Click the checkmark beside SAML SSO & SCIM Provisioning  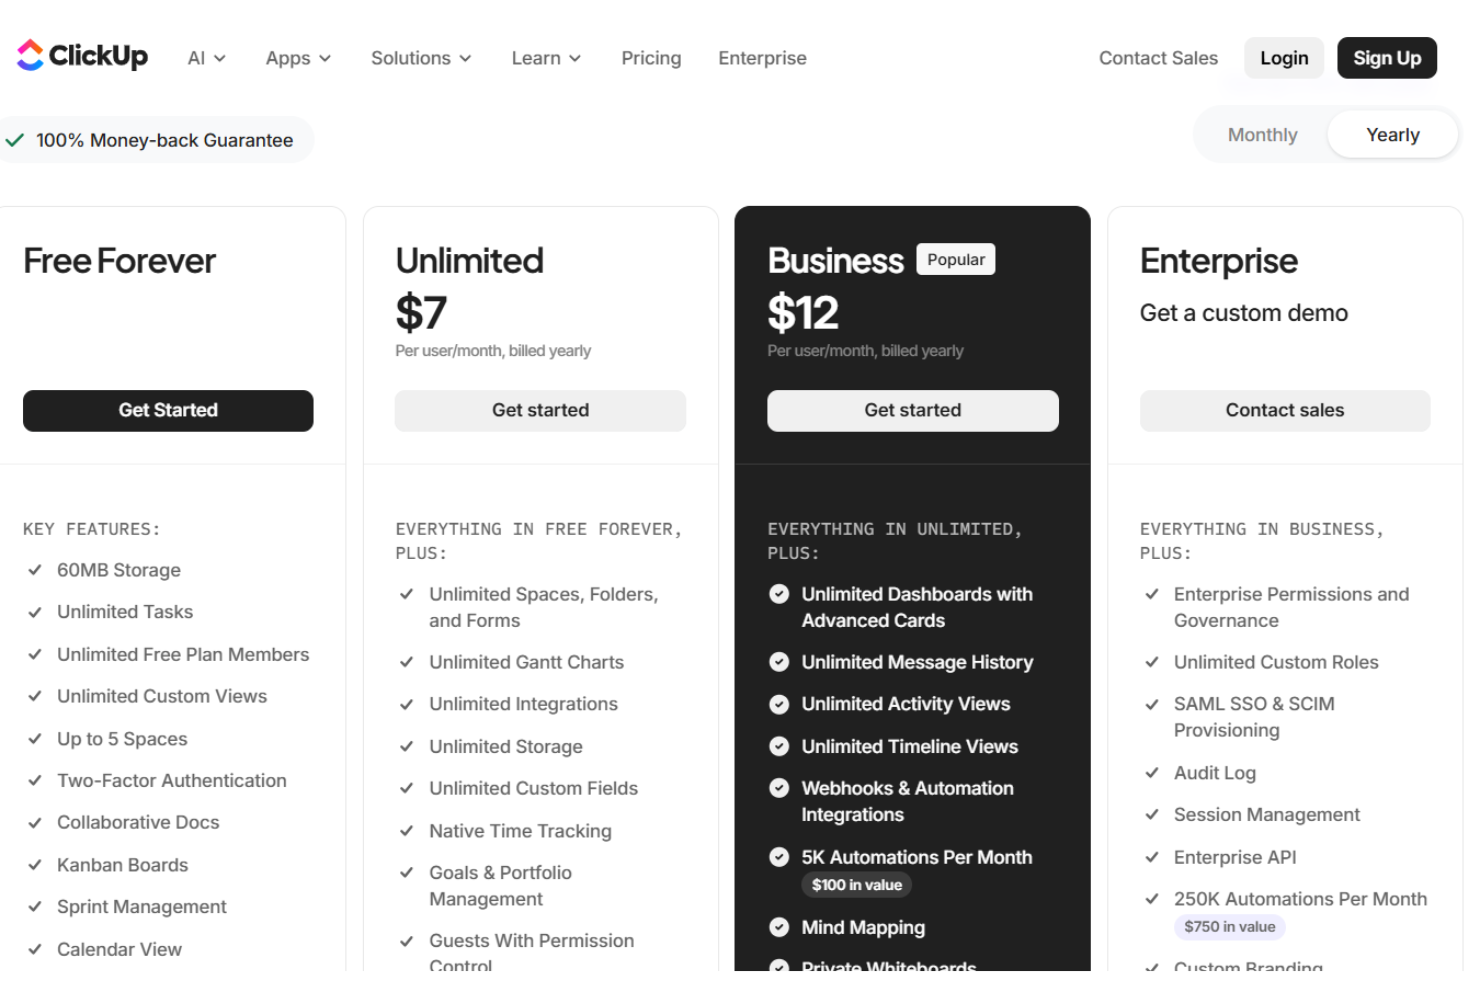point(1151,704)
